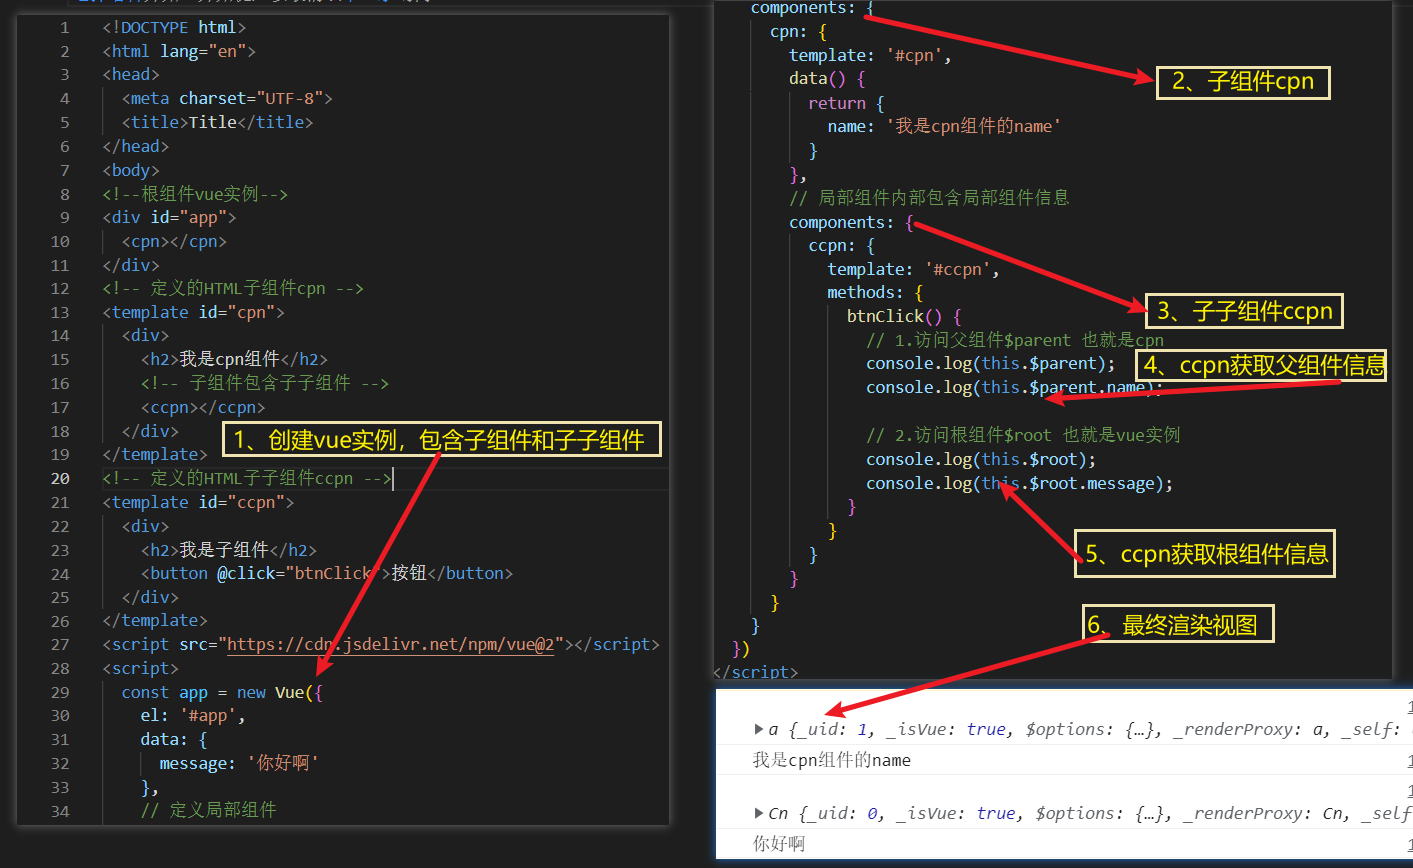Click the 'cpn: {' line in right pane
The height and width of the screenshot is (868, 1413).
798,32
